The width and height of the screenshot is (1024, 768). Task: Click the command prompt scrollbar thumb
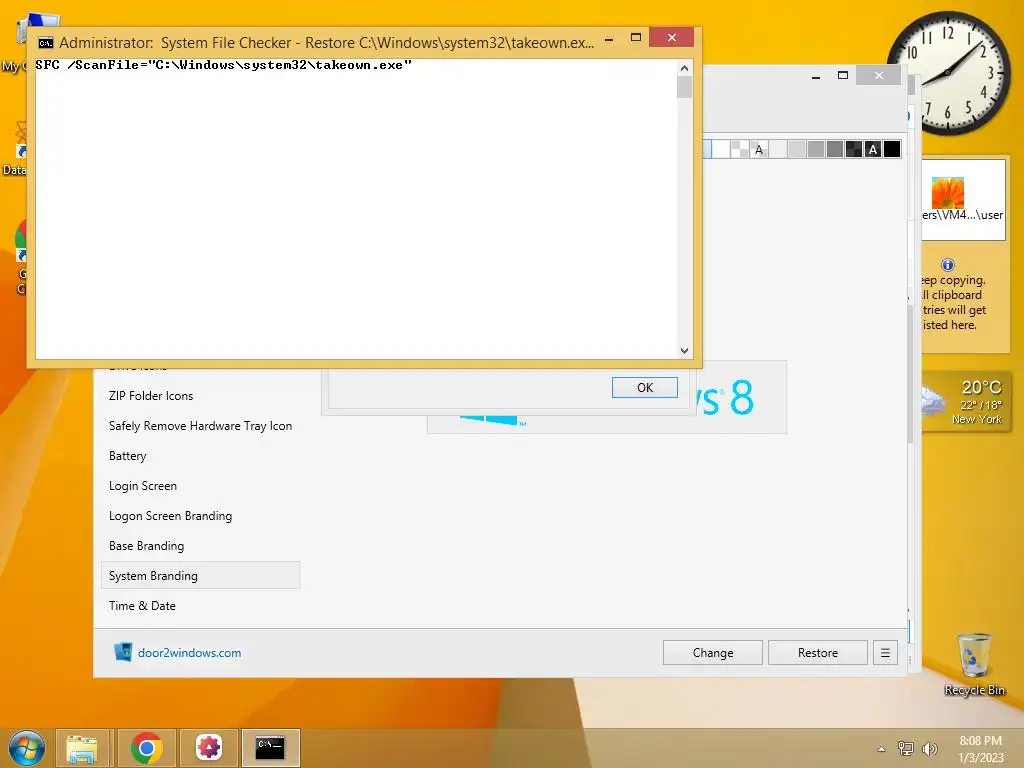coord(684,87)
